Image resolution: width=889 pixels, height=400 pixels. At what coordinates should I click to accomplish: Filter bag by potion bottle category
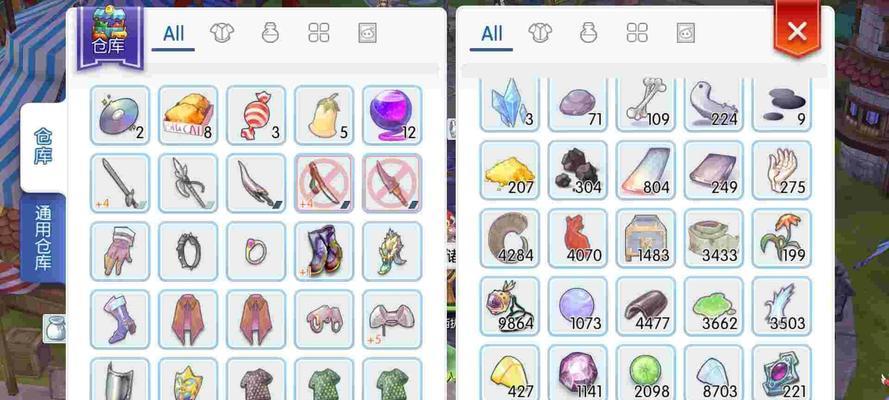point(589,33)
